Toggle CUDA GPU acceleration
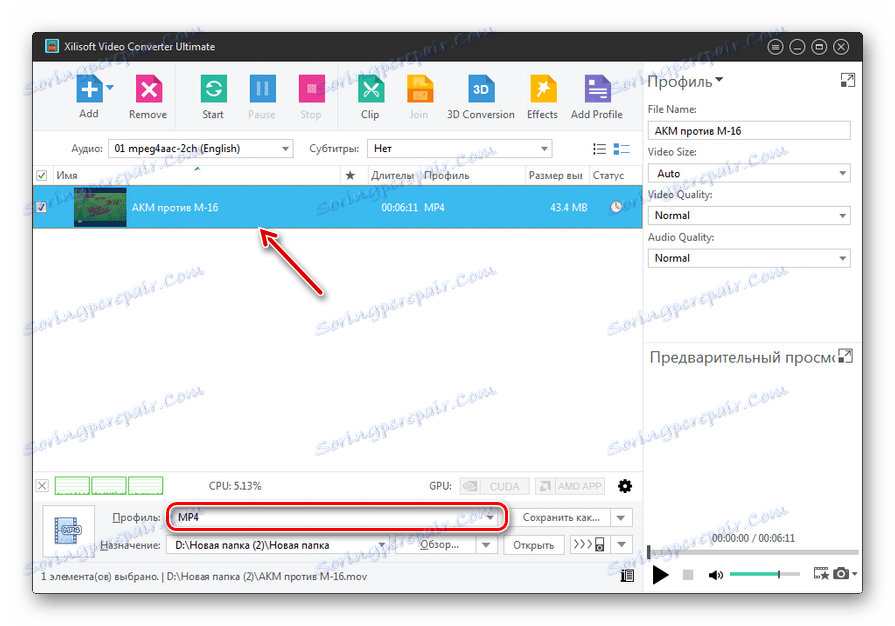The image size is (895, 626). tap(494, 486)
